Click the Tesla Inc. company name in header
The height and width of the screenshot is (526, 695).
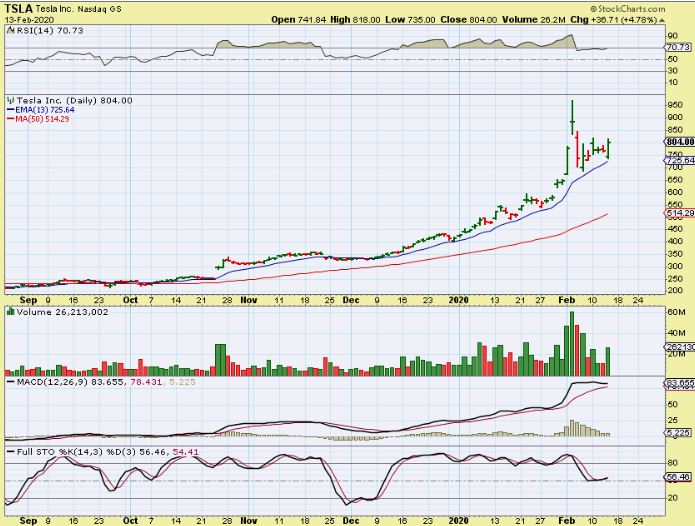pyautogui.click(x=55, y=9)
